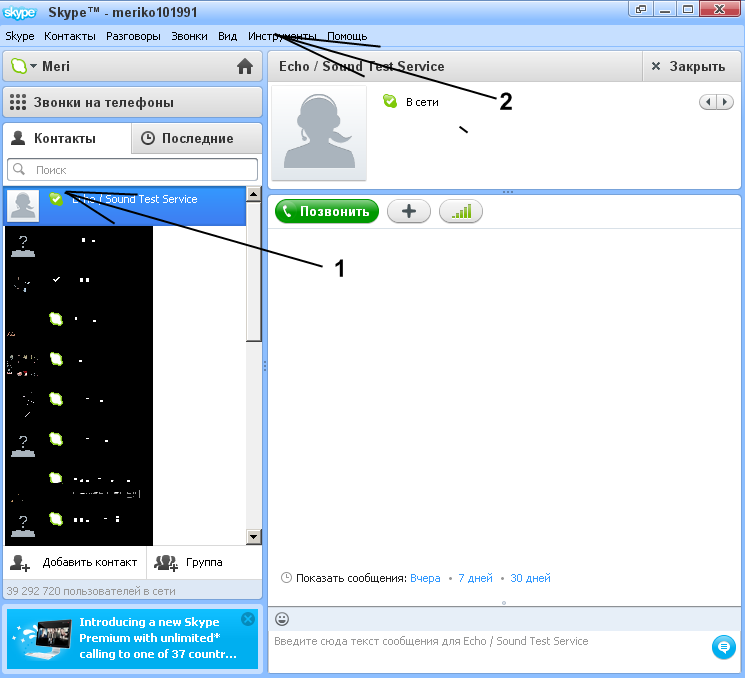Show messages from 30 дней
The image size is (745, 678).
point(530,578)
